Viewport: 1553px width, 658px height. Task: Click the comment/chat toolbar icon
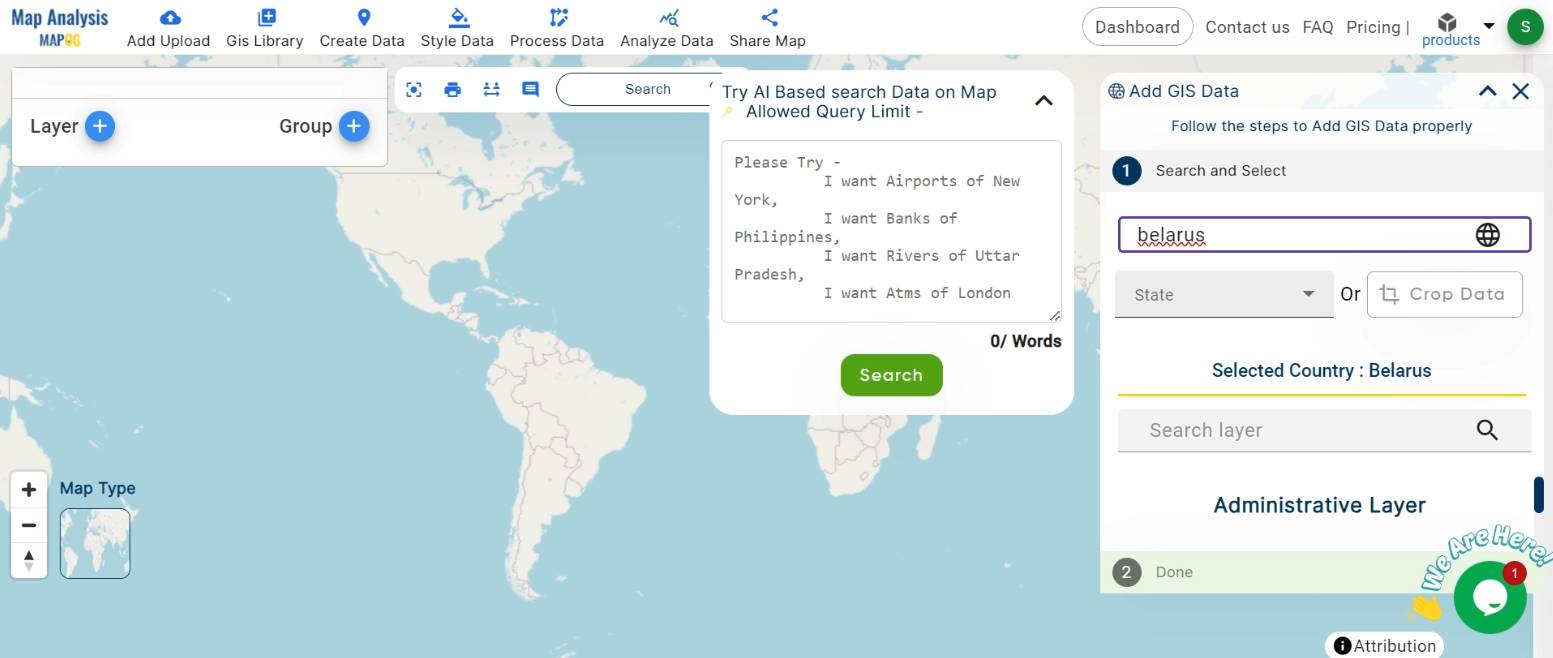tap(530, 89)
